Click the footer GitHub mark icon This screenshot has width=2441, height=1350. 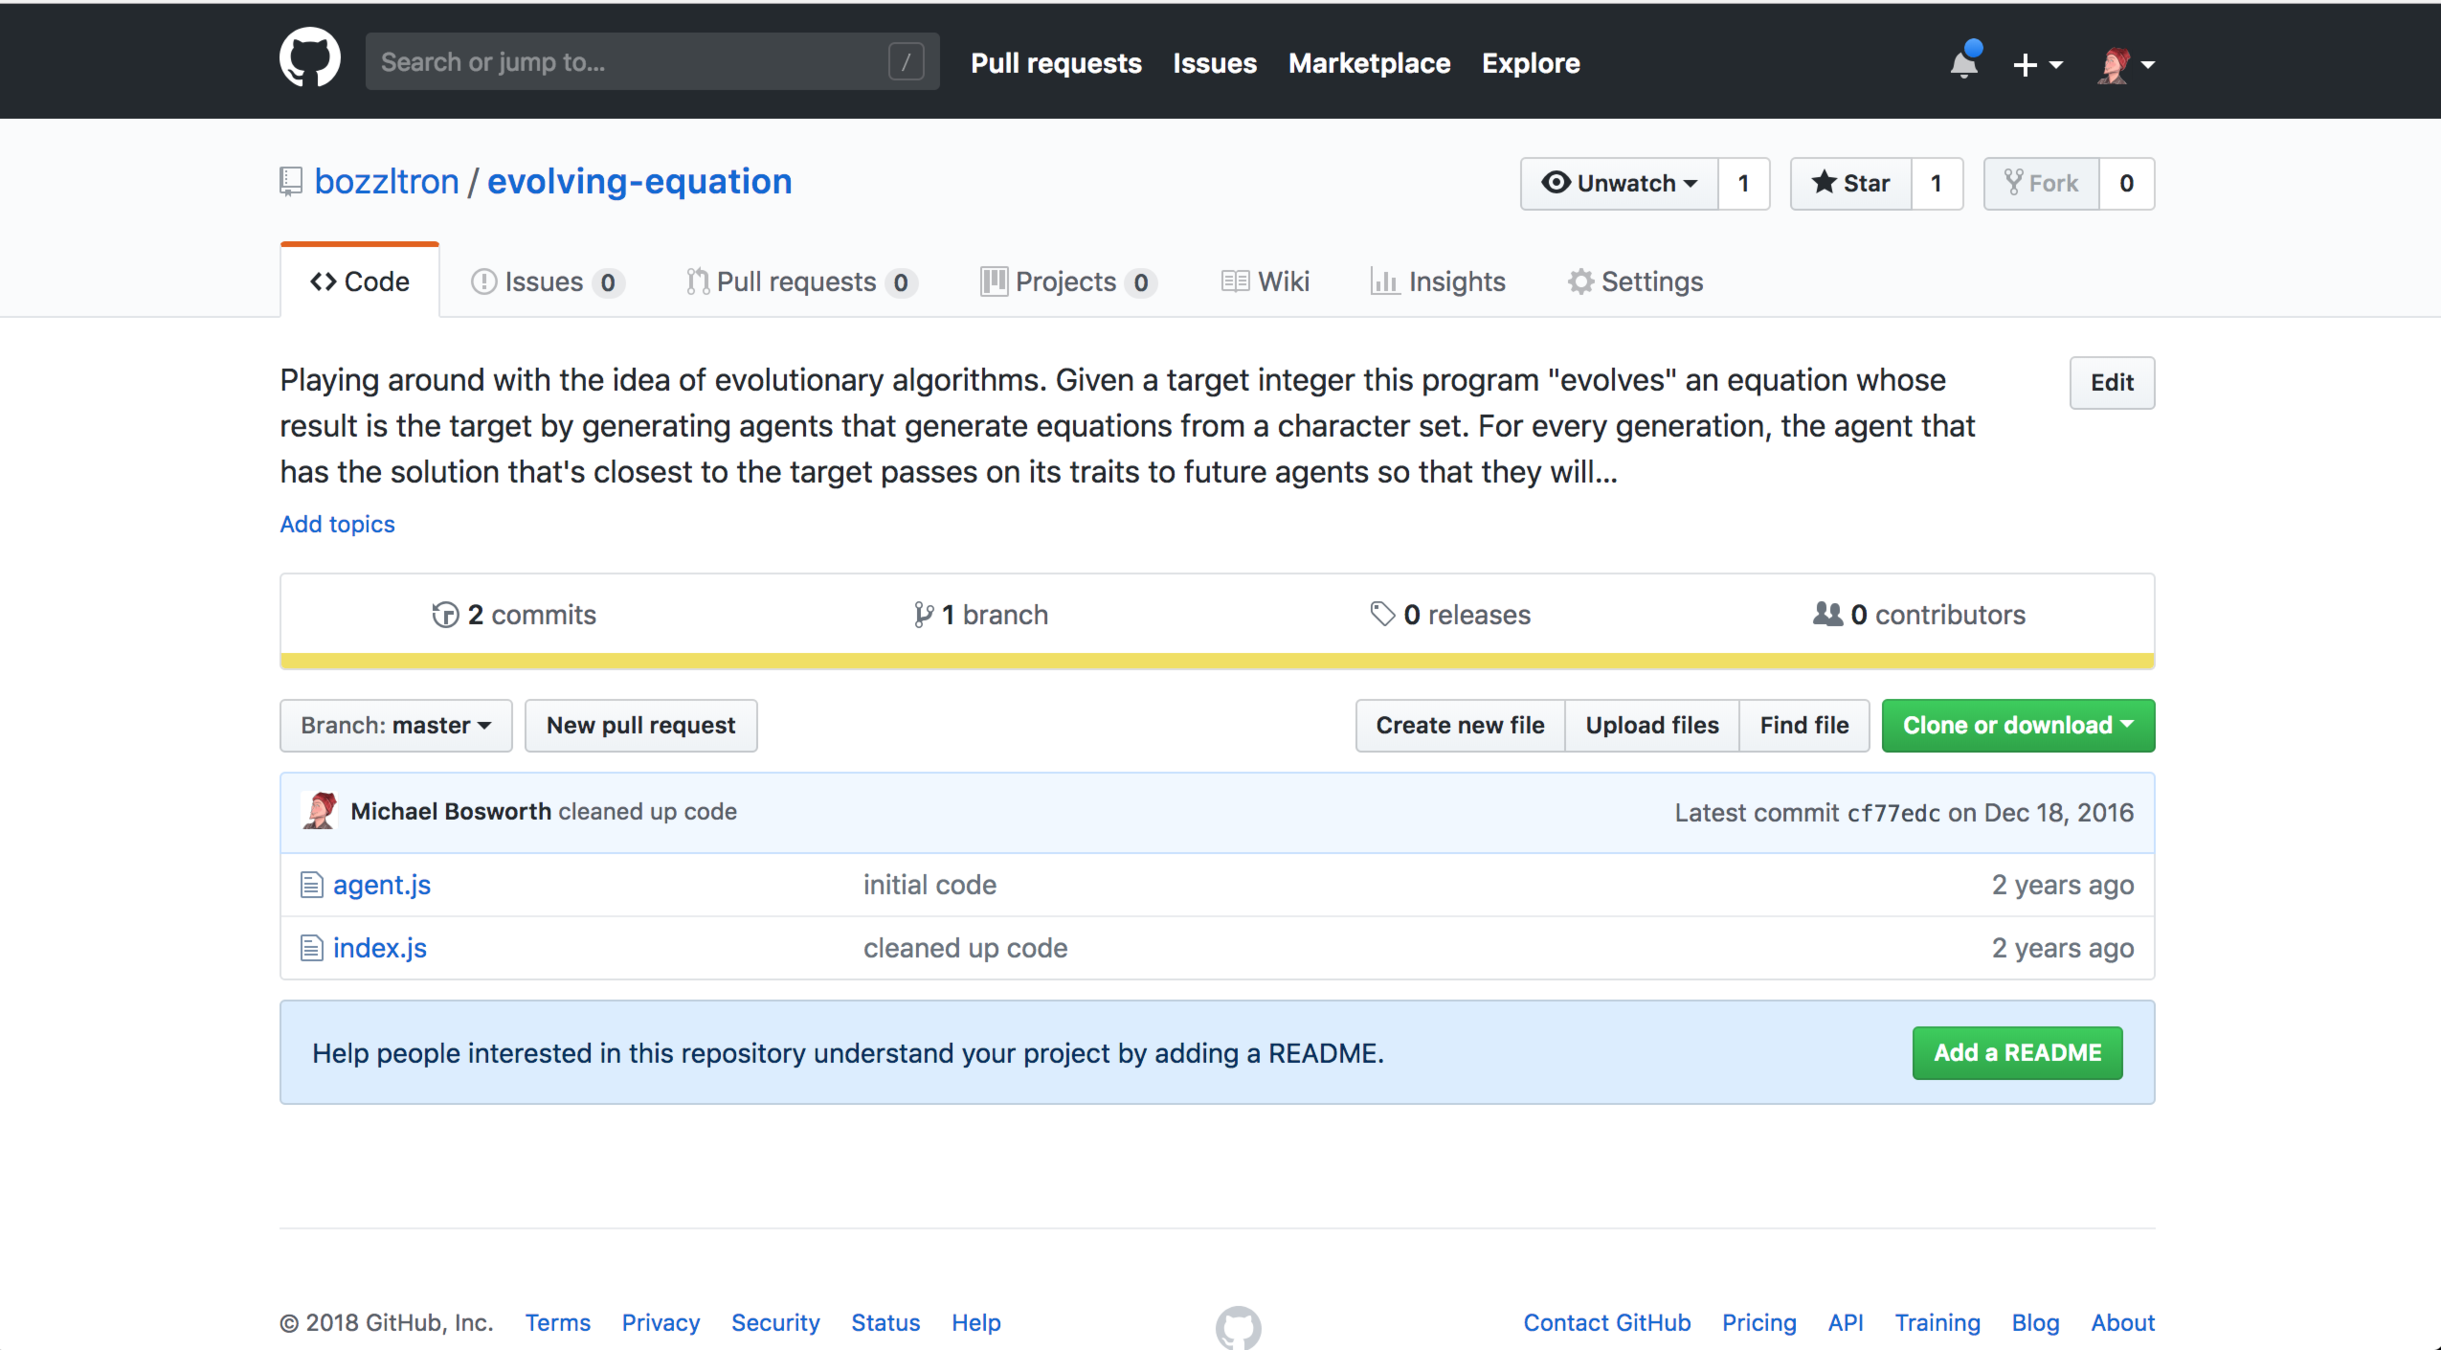(x=1238, y=1327)
